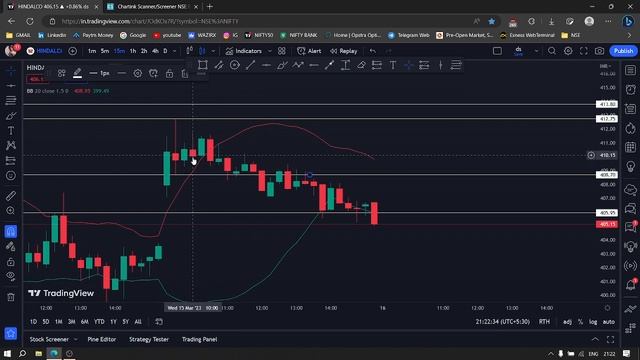Add symbol to compare with plus icon
Screen dimensions: 640x360
[73, 51]
